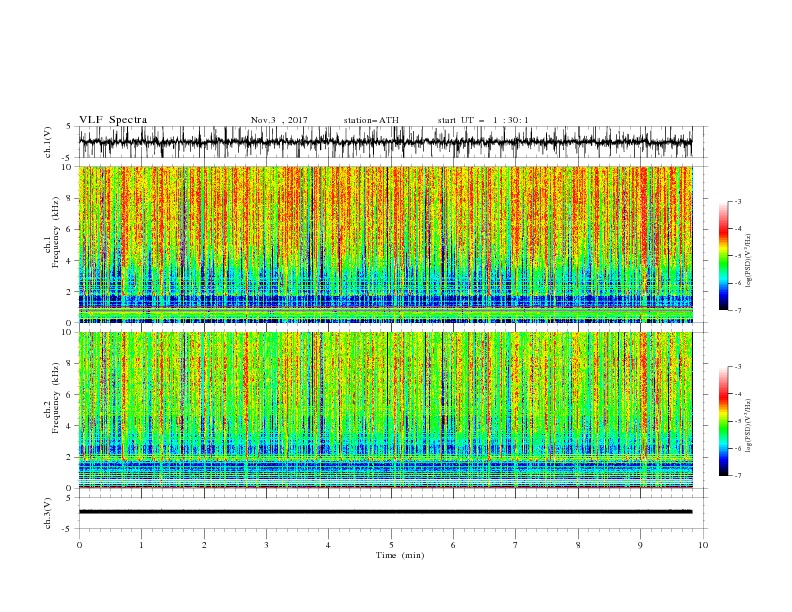Click the "ch.1 Frequency (kHz)" axis title
The width and height of the screenshot is (792, 612).
click(x=52, y=233)
